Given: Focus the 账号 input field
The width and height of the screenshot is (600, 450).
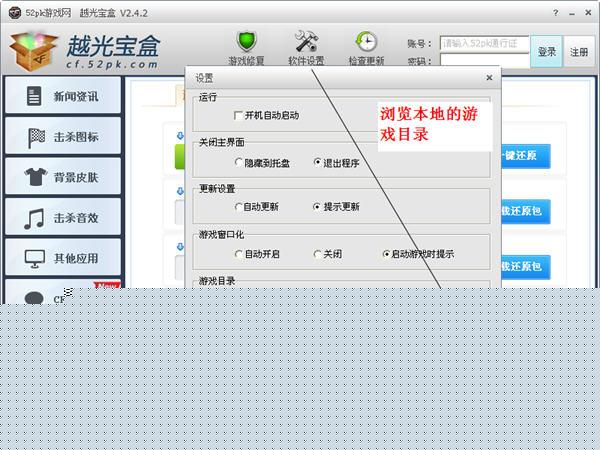Looking at the screenshot, I should click(484, 44).
